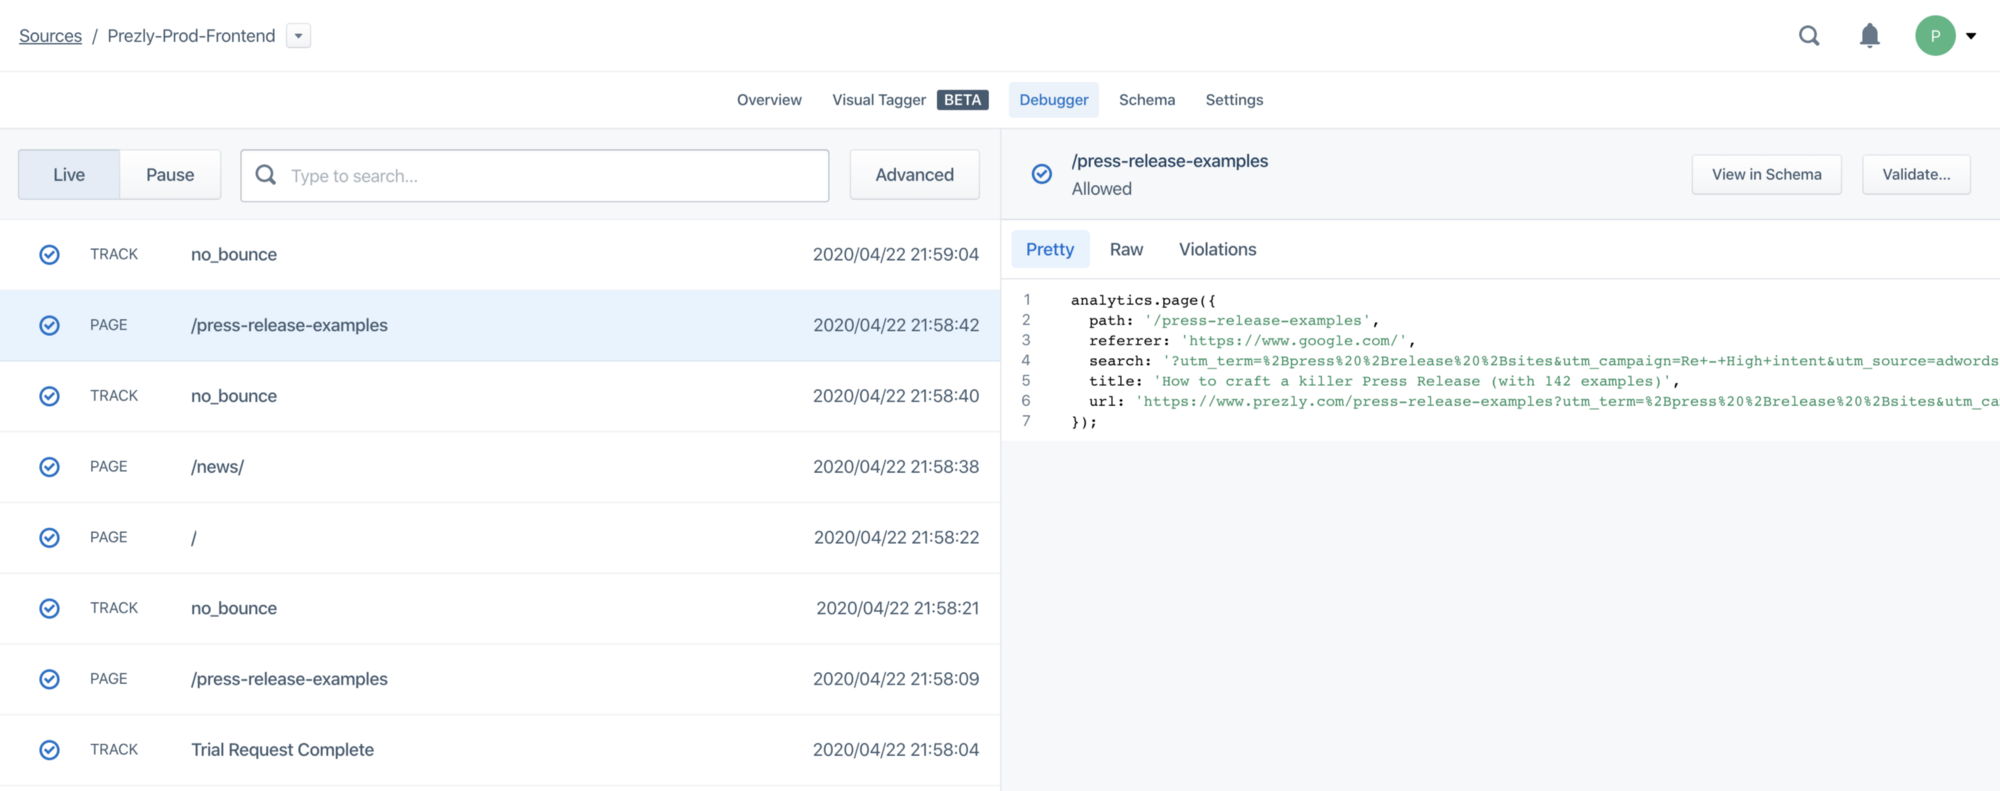This screenshot has width=2000, height=791.
Task: Go back to Sources link
Action: click(50, 36)
